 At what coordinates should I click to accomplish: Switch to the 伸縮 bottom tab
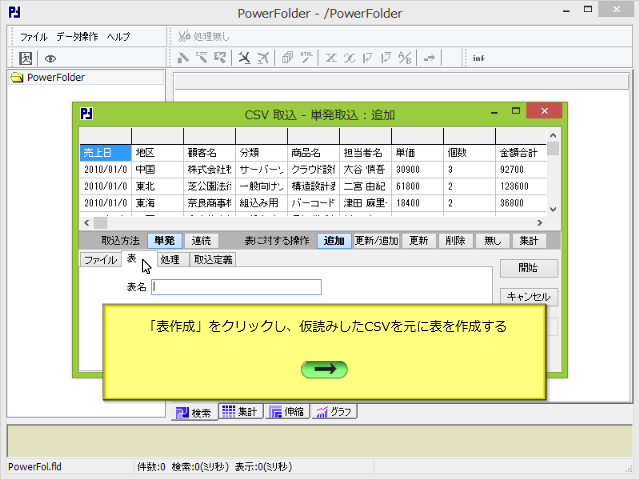287,411
